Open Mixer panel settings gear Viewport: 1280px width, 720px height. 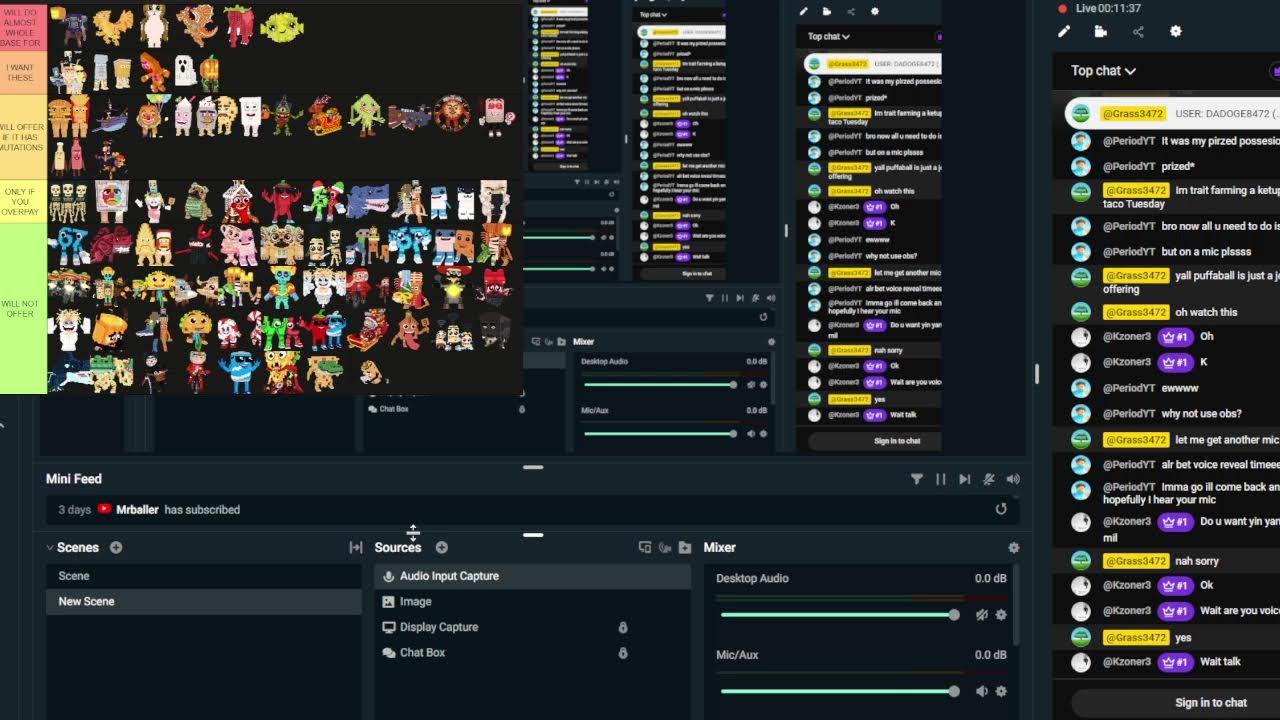pyautogui.click(x=1014, y=547)
